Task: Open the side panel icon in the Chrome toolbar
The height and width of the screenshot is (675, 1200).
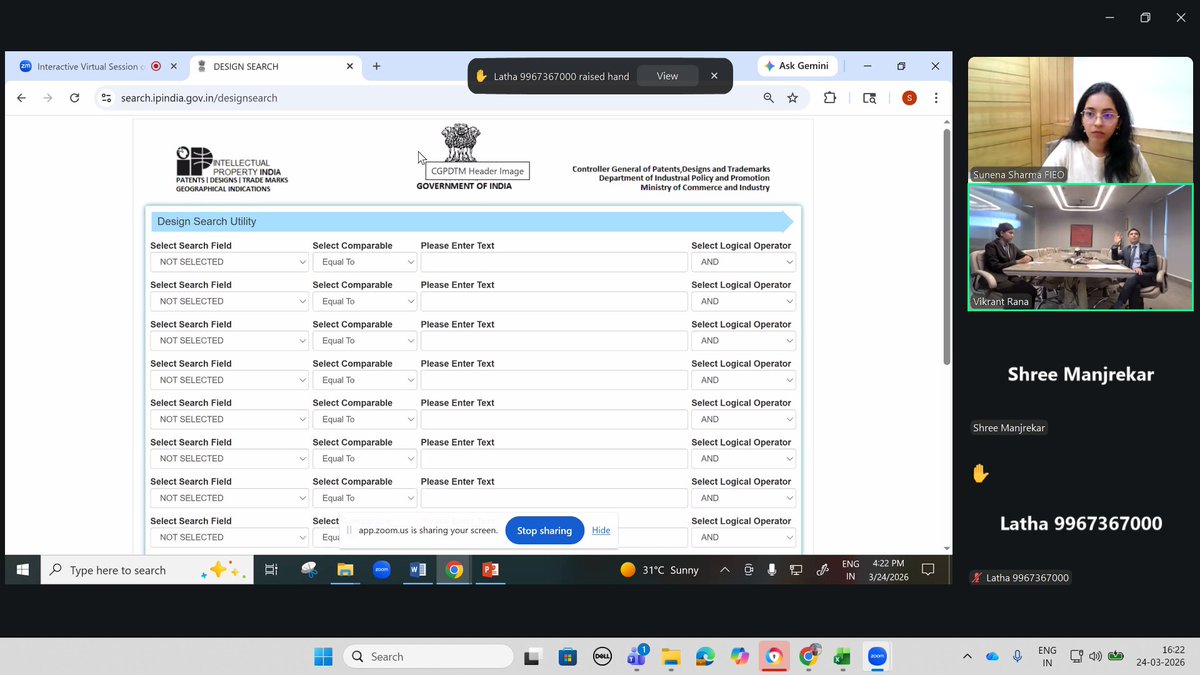Action: click(869, 98)
